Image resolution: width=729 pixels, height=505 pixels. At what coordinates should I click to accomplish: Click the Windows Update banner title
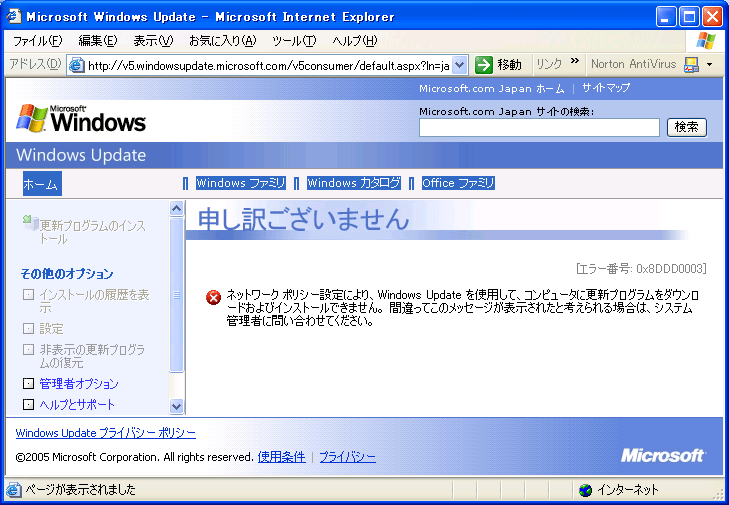click(x=81, y=155)
